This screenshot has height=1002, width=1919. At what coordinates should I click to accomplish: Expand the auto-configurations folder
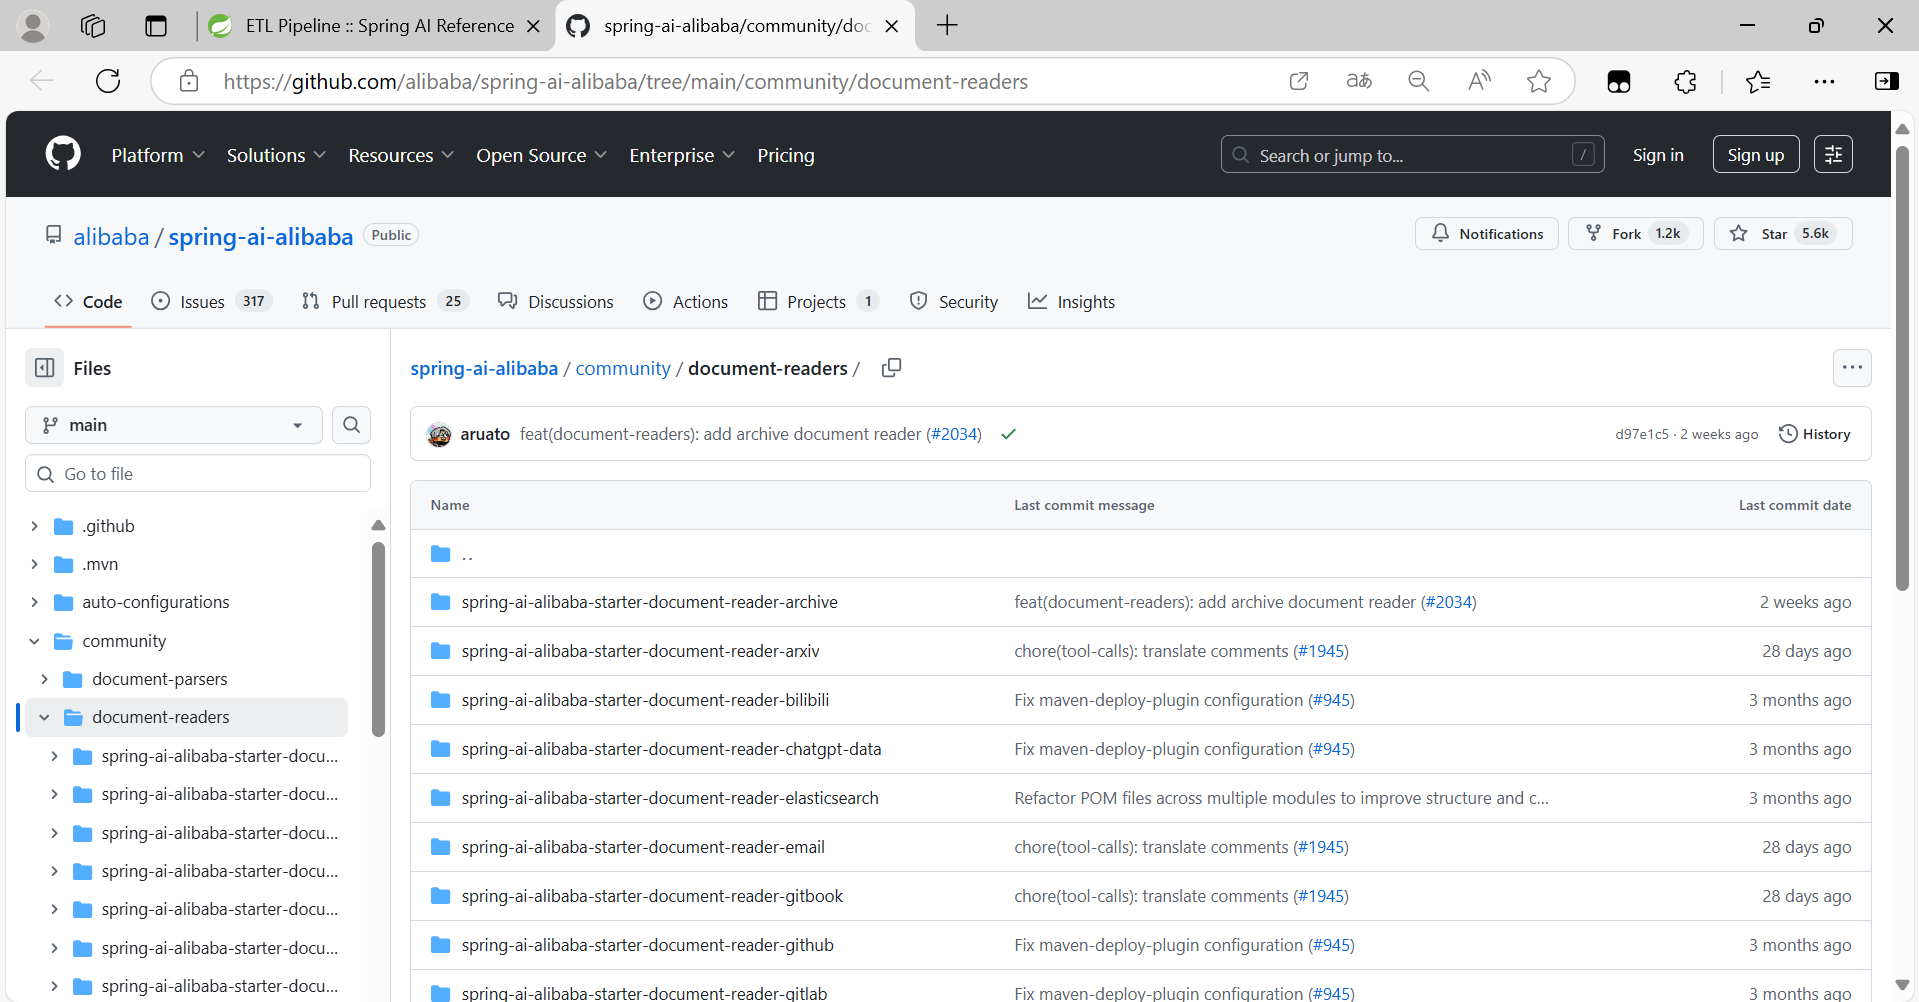35,602
